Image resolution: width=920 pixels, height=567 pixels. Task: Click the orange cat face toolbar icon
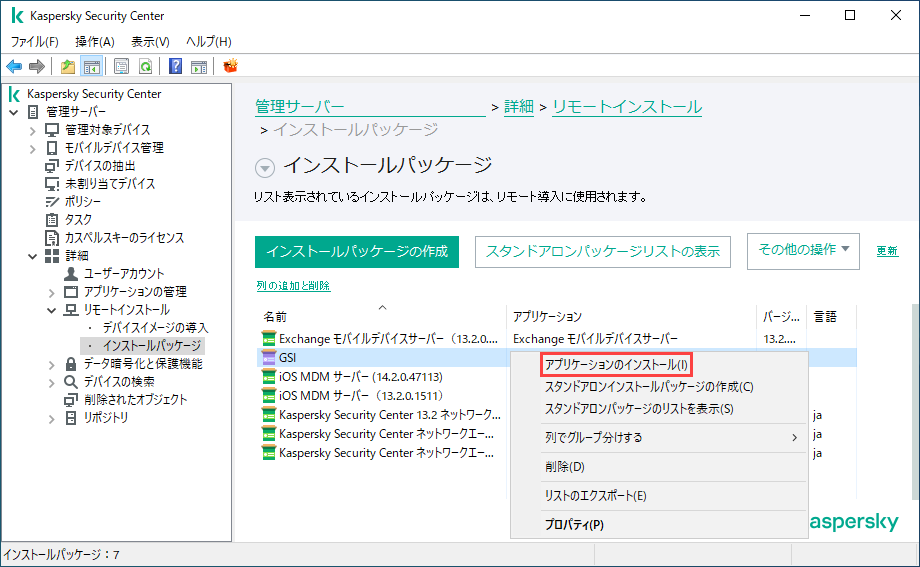point(231,66)
